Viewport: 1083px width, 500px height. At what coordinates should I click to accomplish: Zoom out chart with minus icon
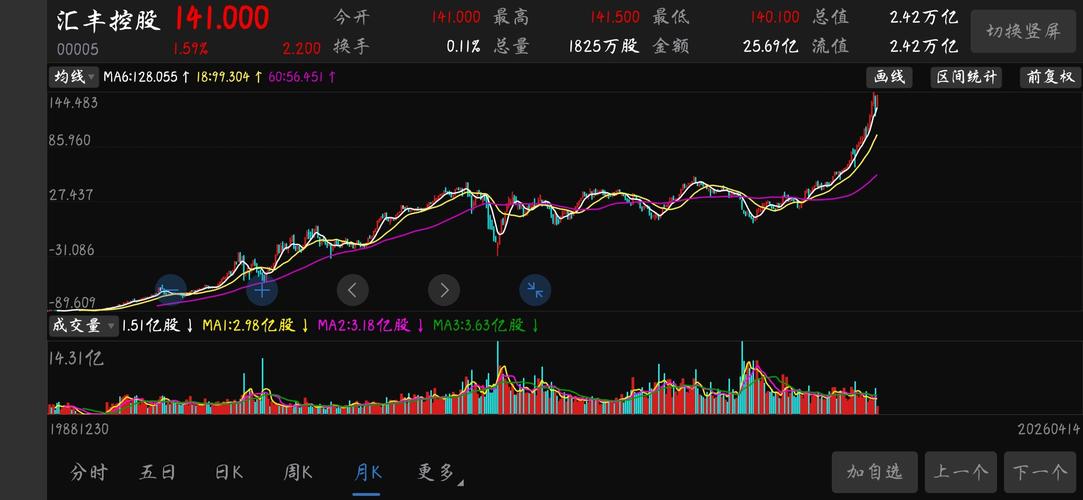coord(171,290)
